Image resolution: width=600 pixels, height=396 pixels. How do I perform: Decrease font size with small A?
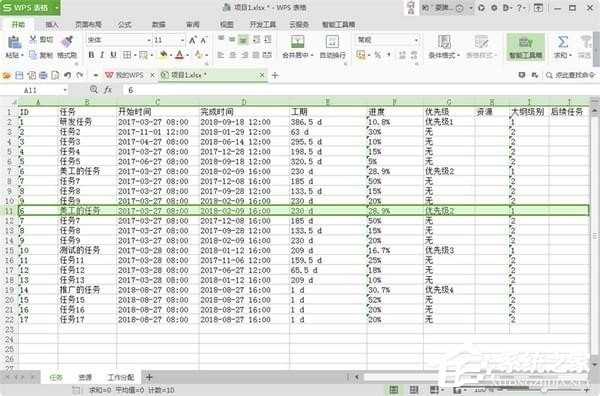coord(204,40)
